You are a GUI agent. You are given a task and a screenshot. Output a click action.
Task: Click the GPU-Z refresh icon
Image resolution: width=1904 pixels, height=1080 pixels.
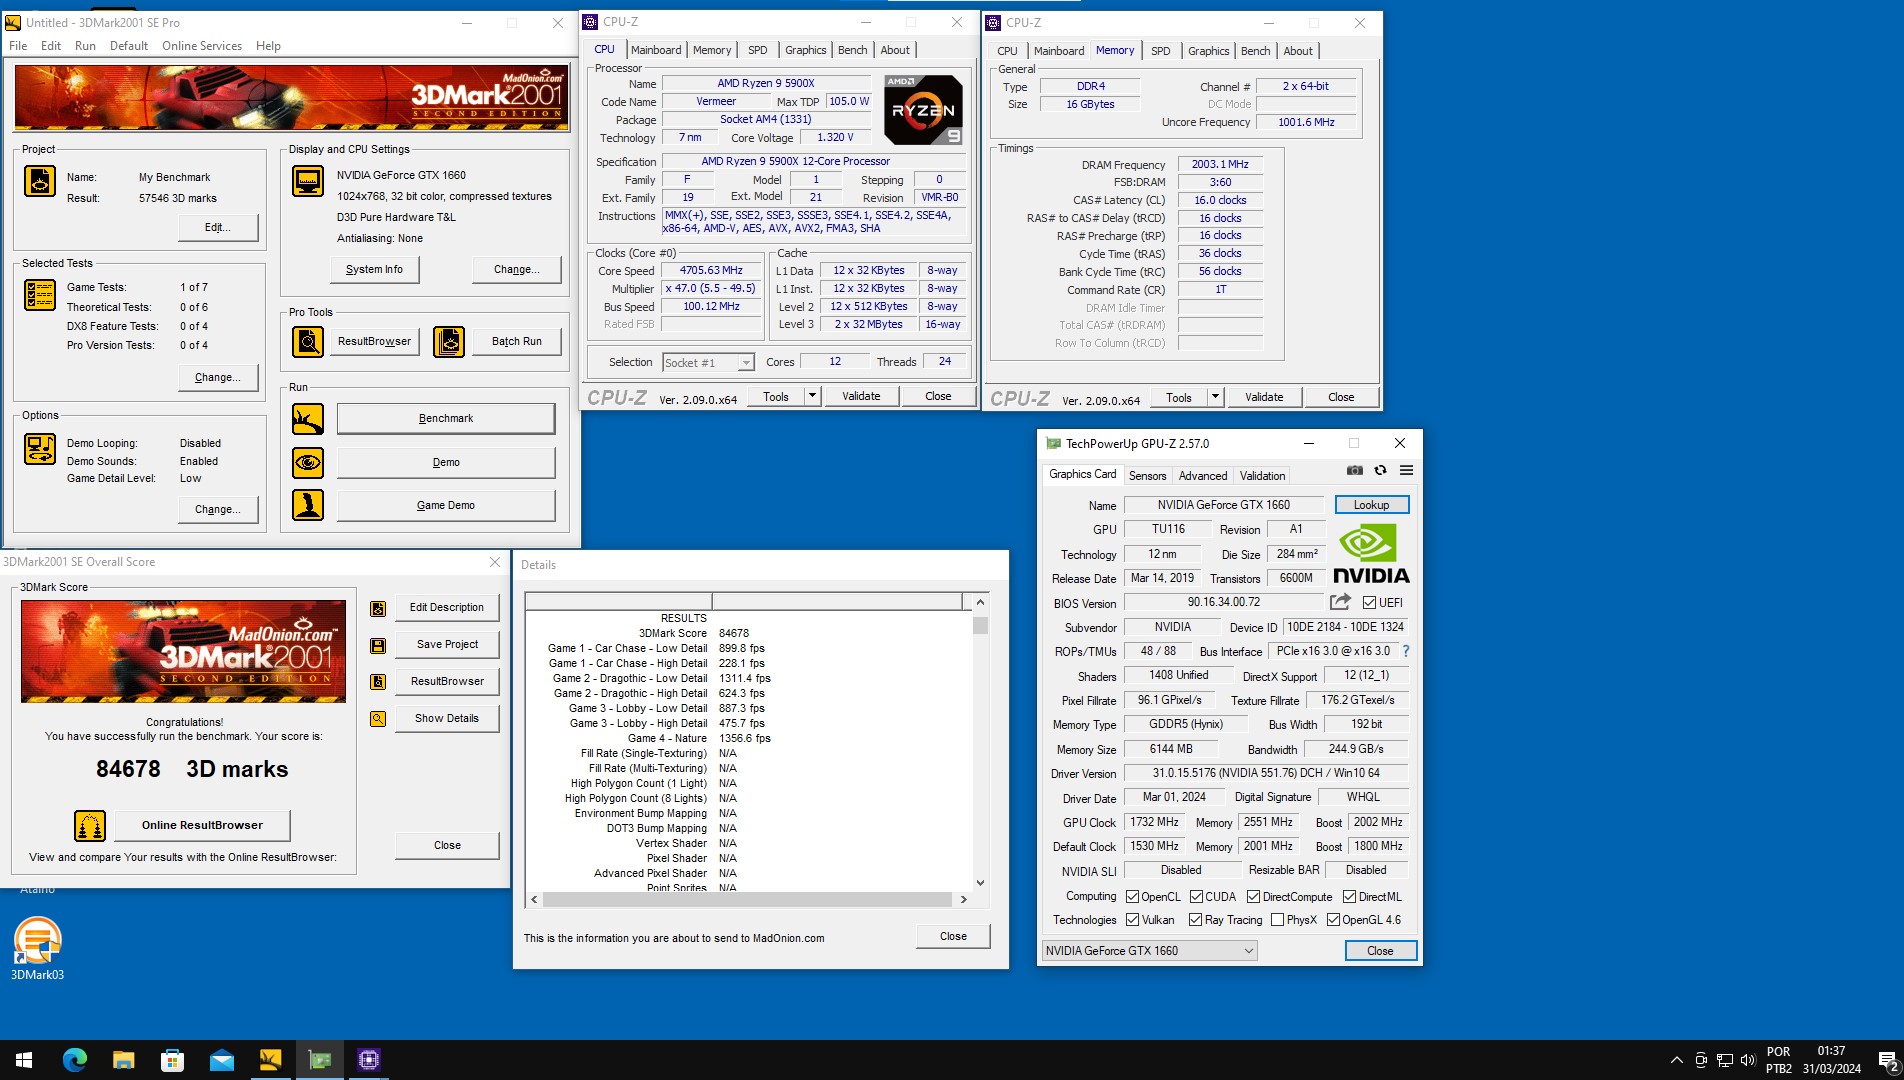coord(1381,470)
